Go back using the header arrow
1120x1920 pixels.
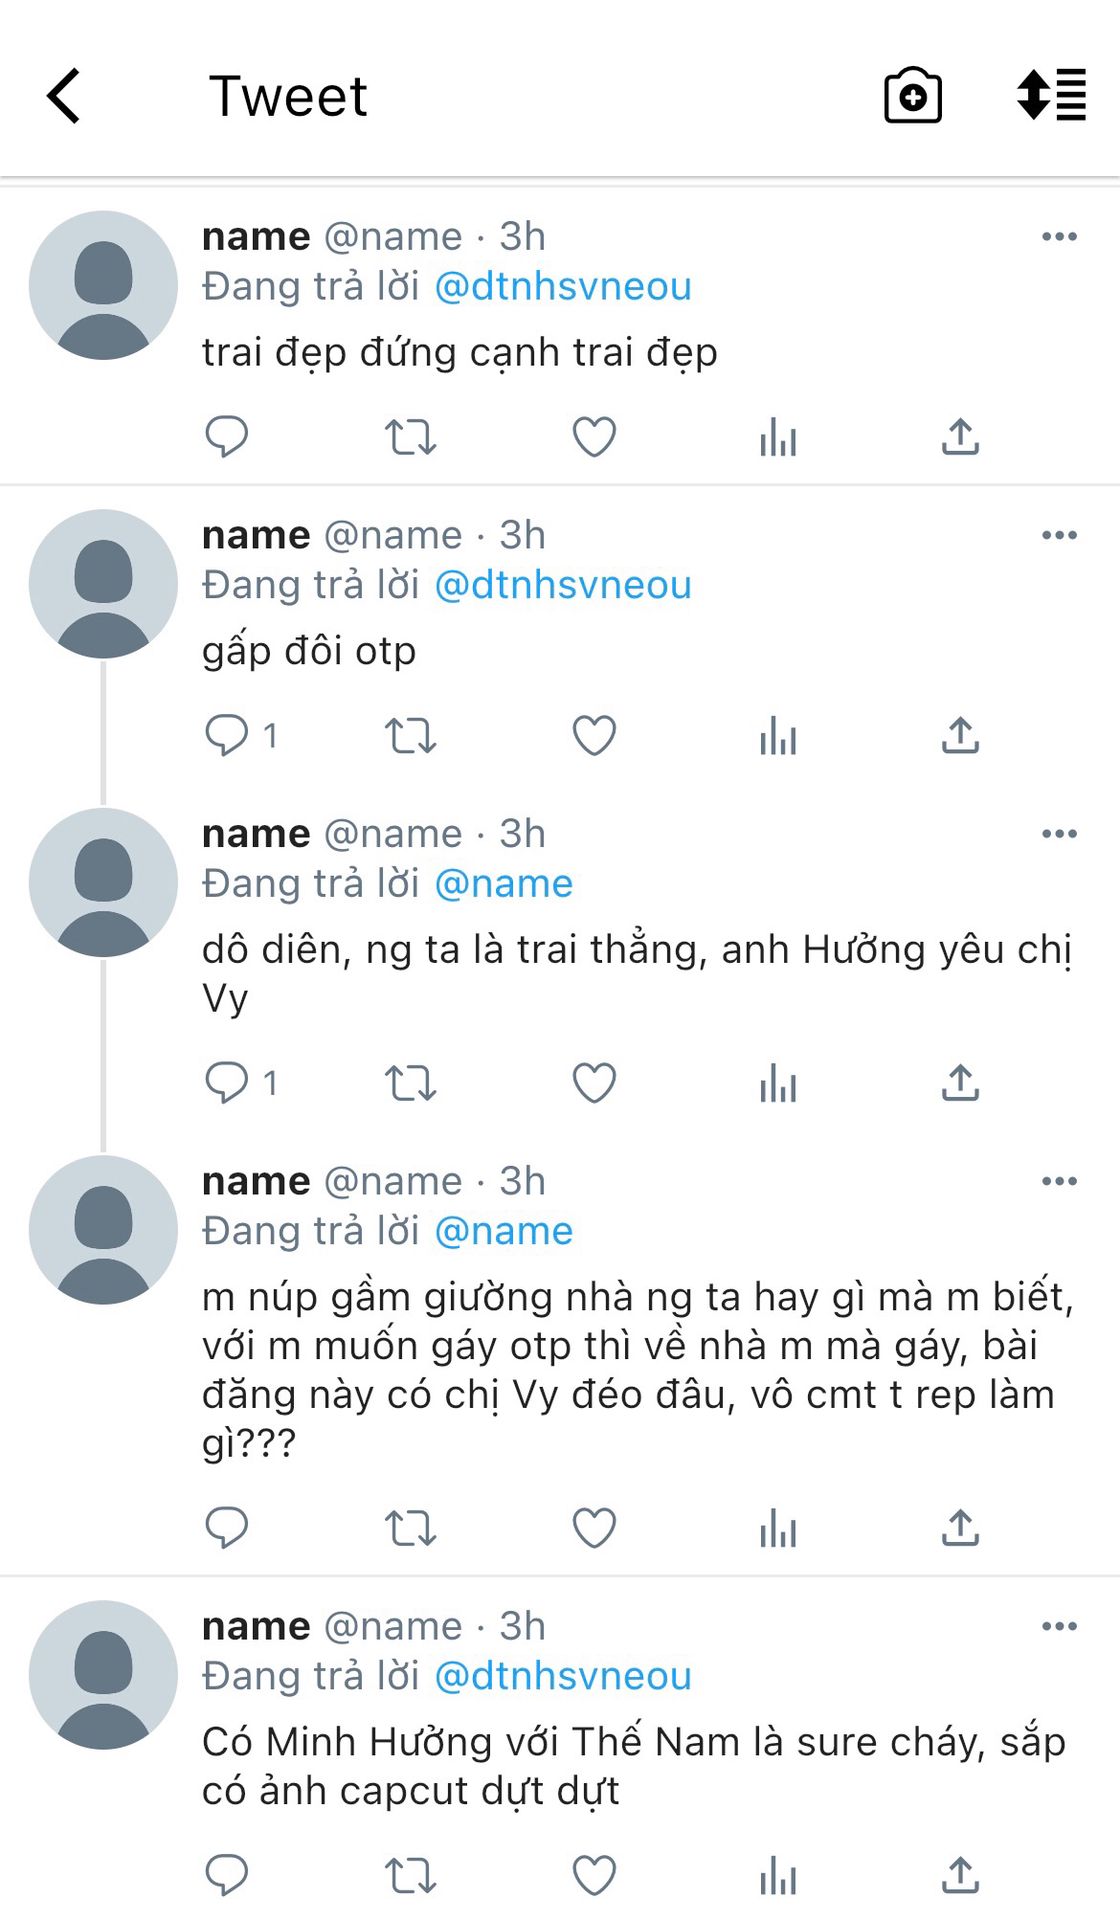tap(64, 96)
